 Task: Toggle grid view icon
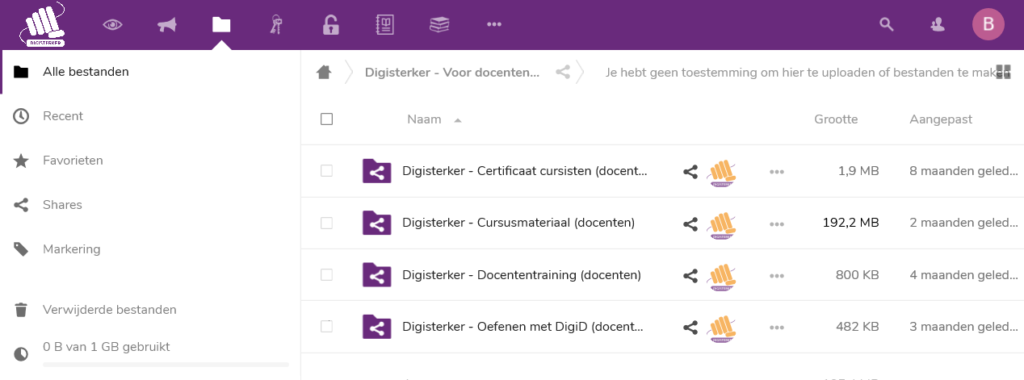[1004, 72]
